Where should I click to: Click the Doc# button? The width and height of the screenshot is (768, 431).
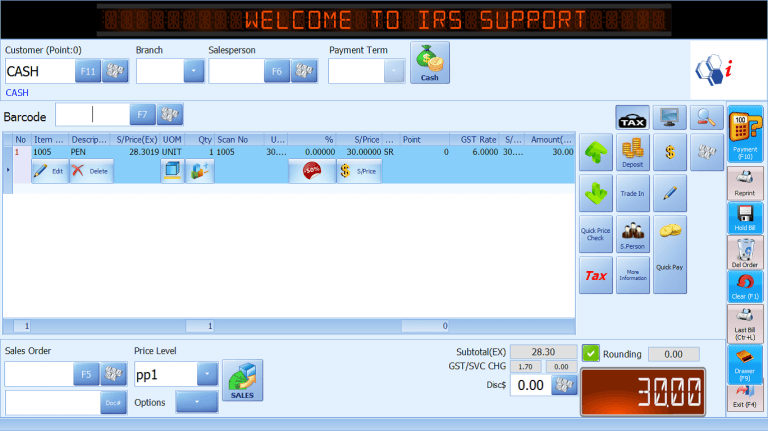[x=113, y=403]
